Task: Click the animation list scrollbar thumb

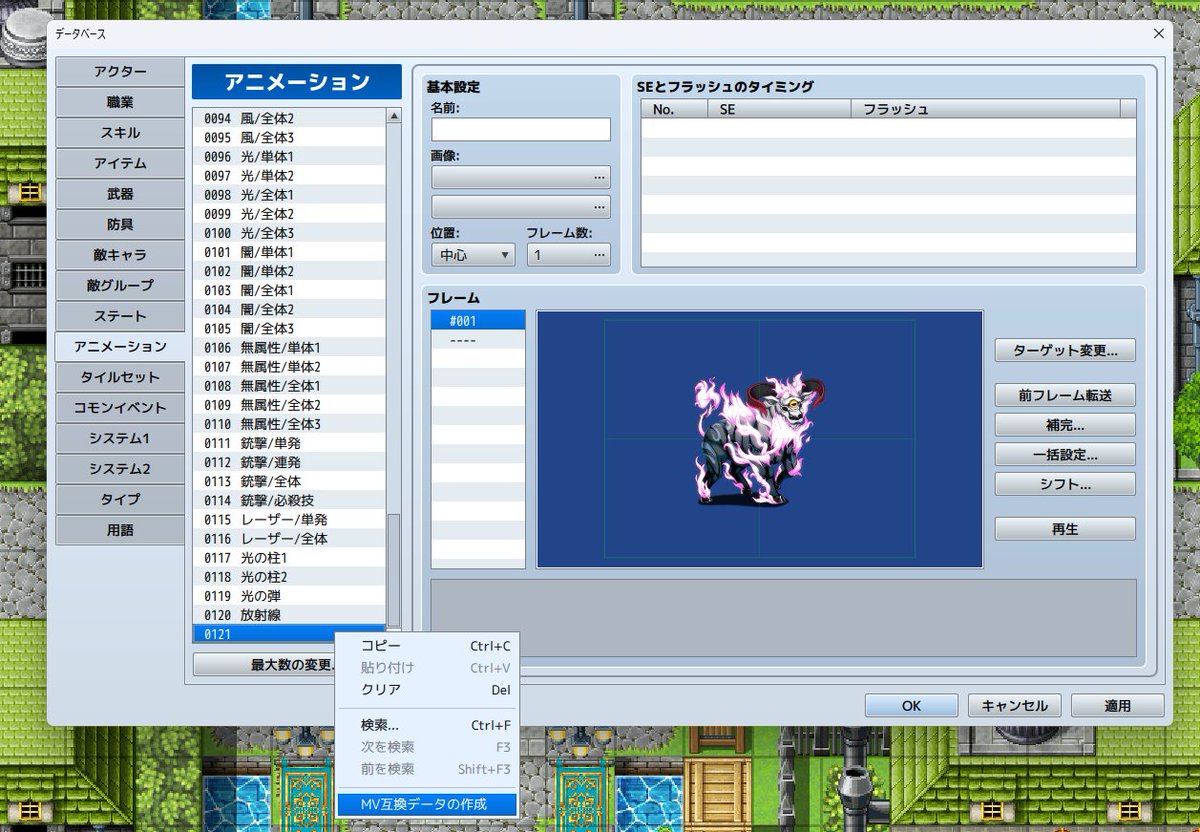Action: (x=394, y=570)
